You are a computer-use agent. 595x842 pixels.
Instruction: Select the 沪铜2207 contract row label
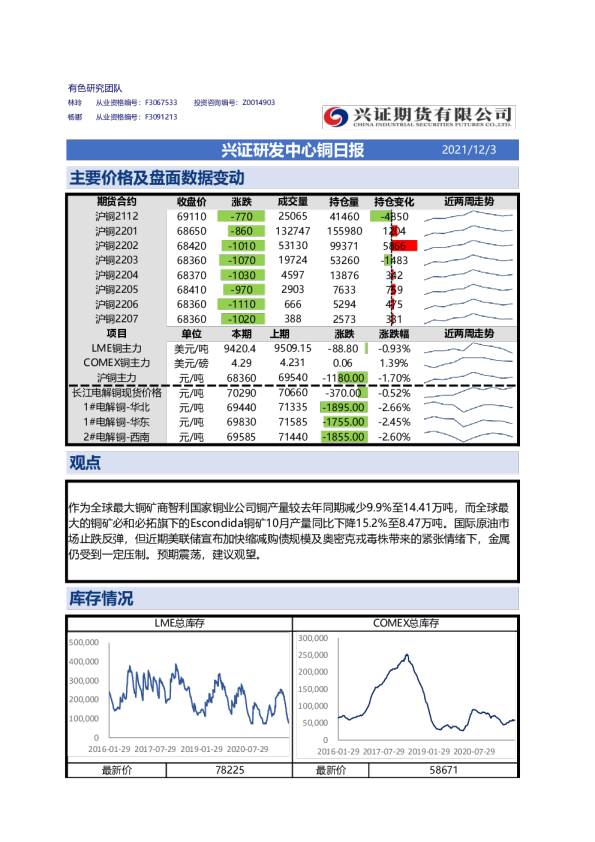(117, 318)
